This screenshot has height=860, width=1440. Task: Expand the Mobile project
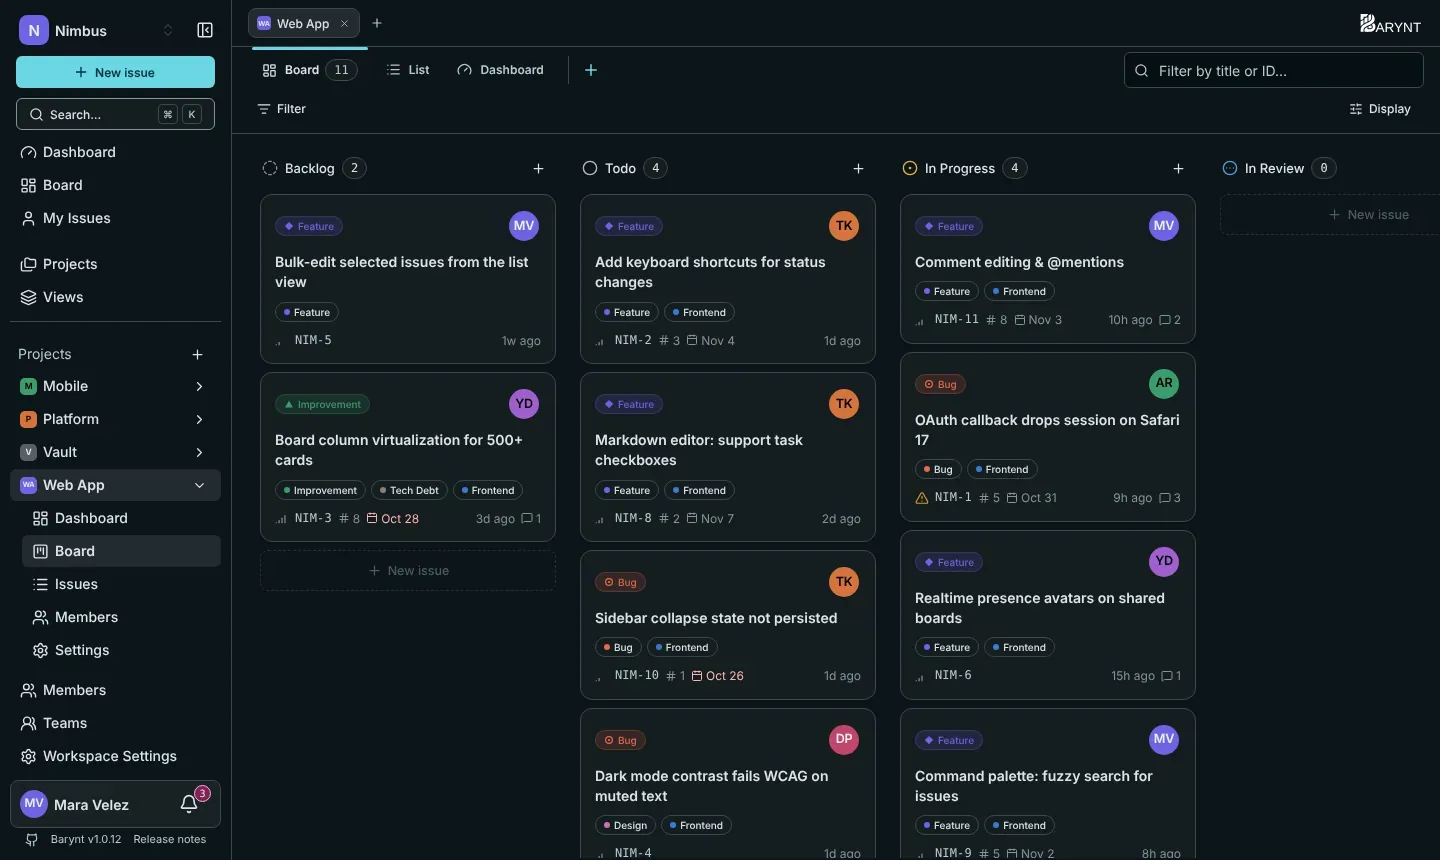(x=199, y=386)
